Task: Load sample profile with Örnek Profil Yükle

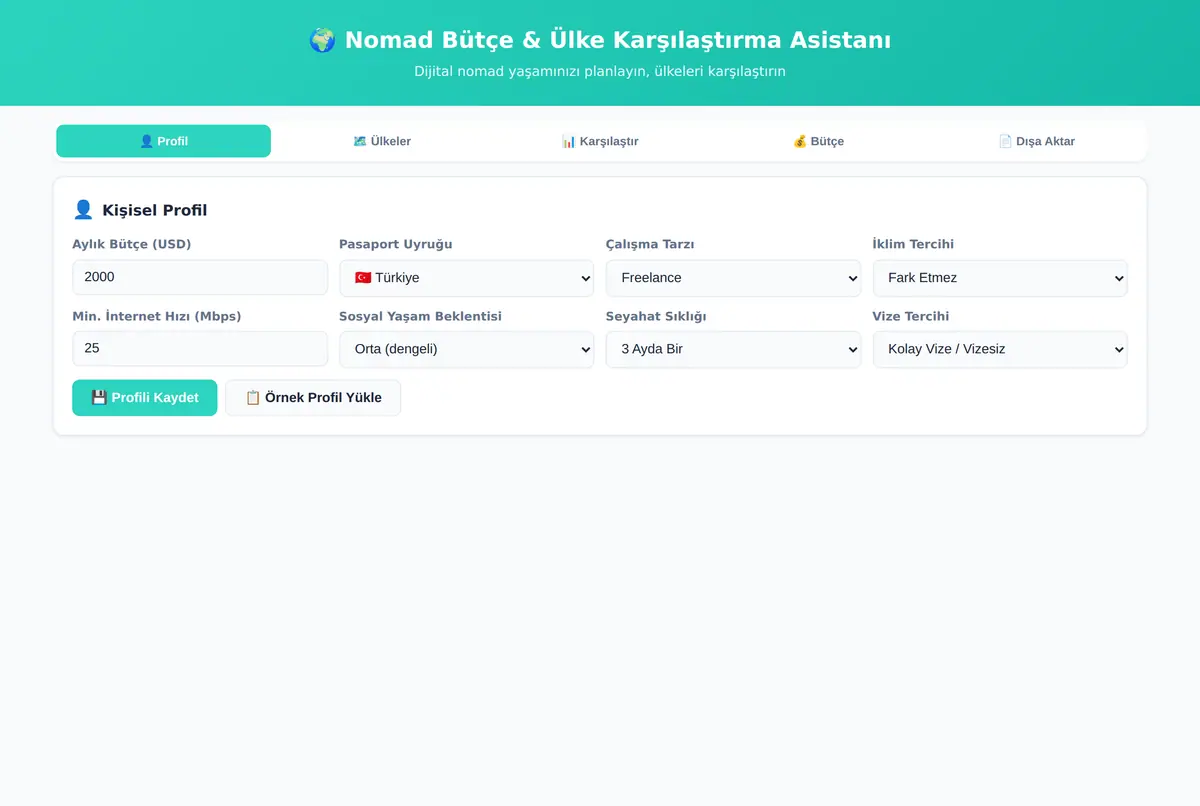Action: [x=313, y=398]
